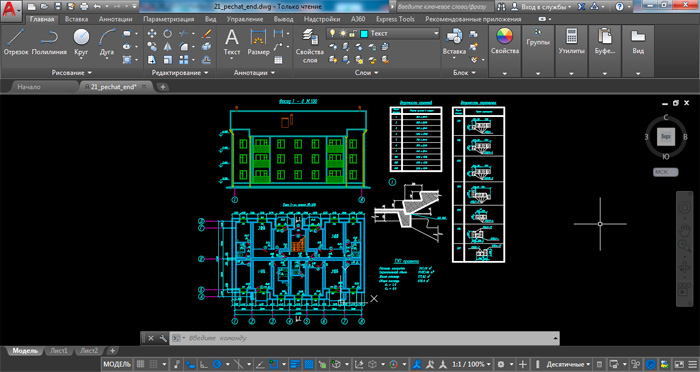Click the AutoCAD application menu button
Screen dimensions: 700x372
click(x=11, y=11)
